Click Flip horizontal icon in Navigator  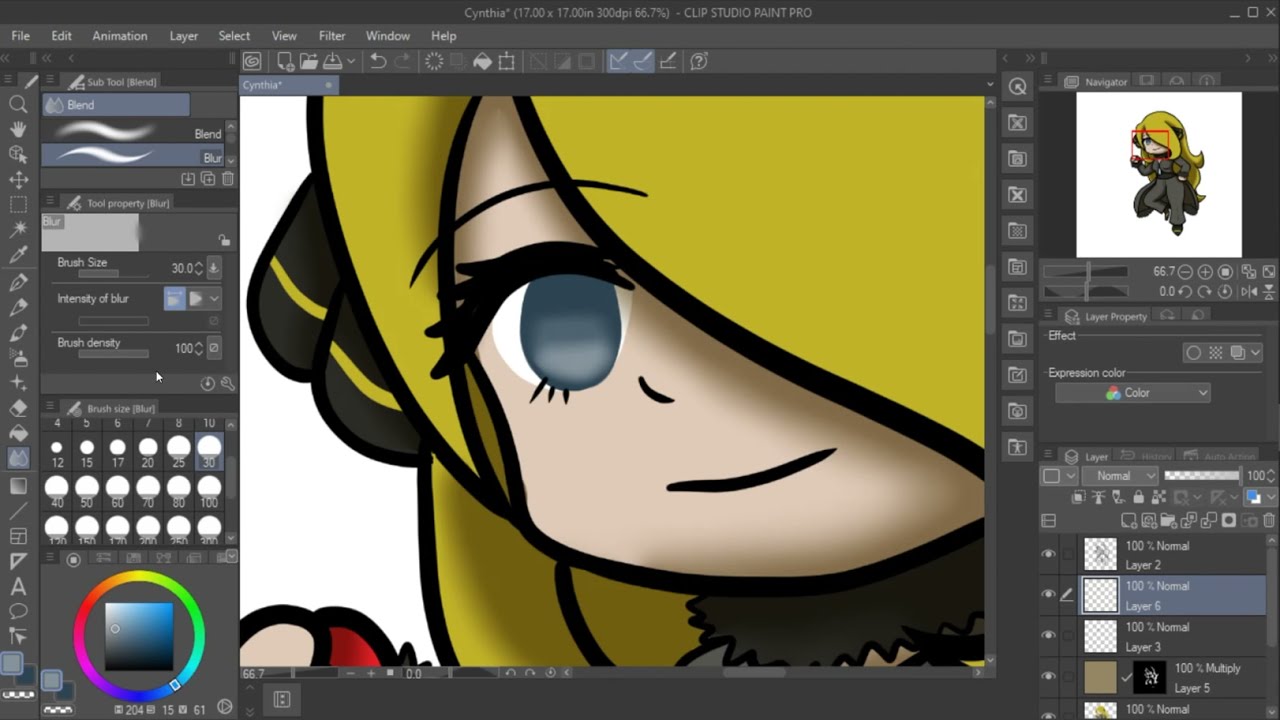tap(1249, 292)
